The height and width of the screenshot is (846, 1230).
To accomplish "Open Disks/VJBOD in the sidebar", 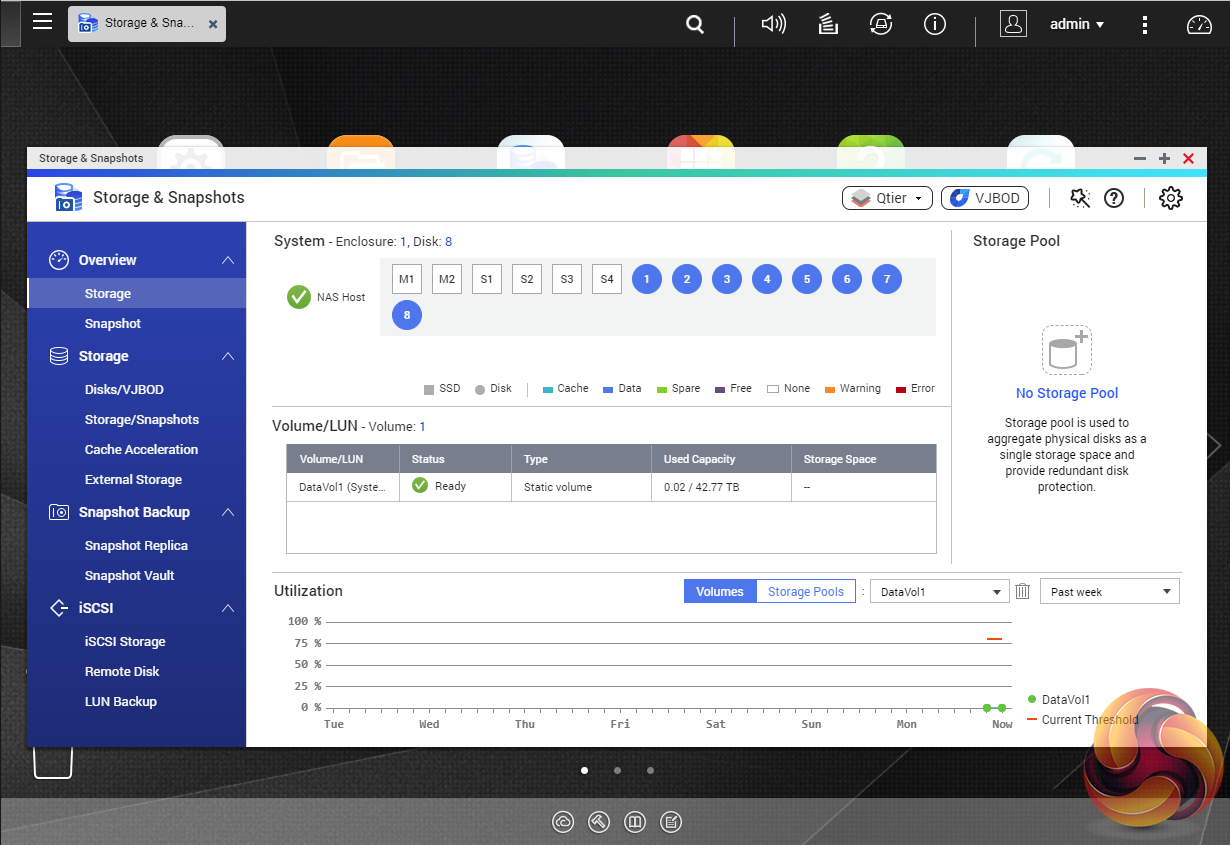I will (124, 390).
